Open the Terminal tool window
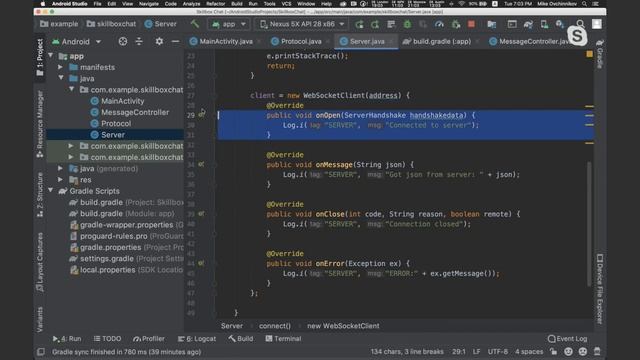The height and width of the screenshot is (360, 640). point(283,338)
